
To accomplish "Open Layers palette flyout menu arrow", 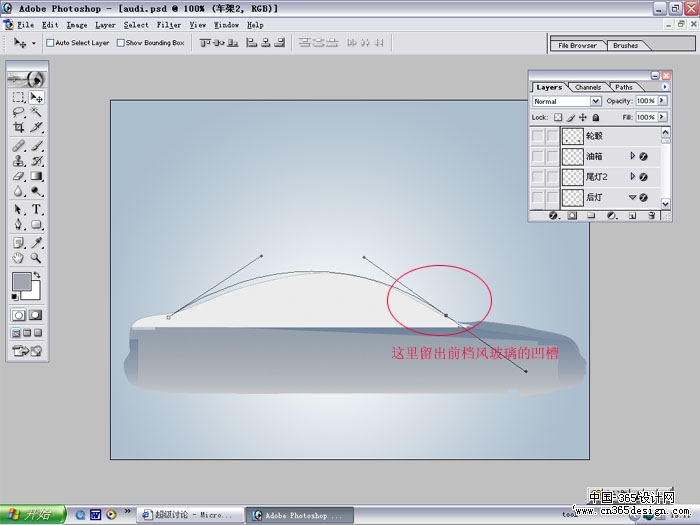I will [x=665, y=87].
